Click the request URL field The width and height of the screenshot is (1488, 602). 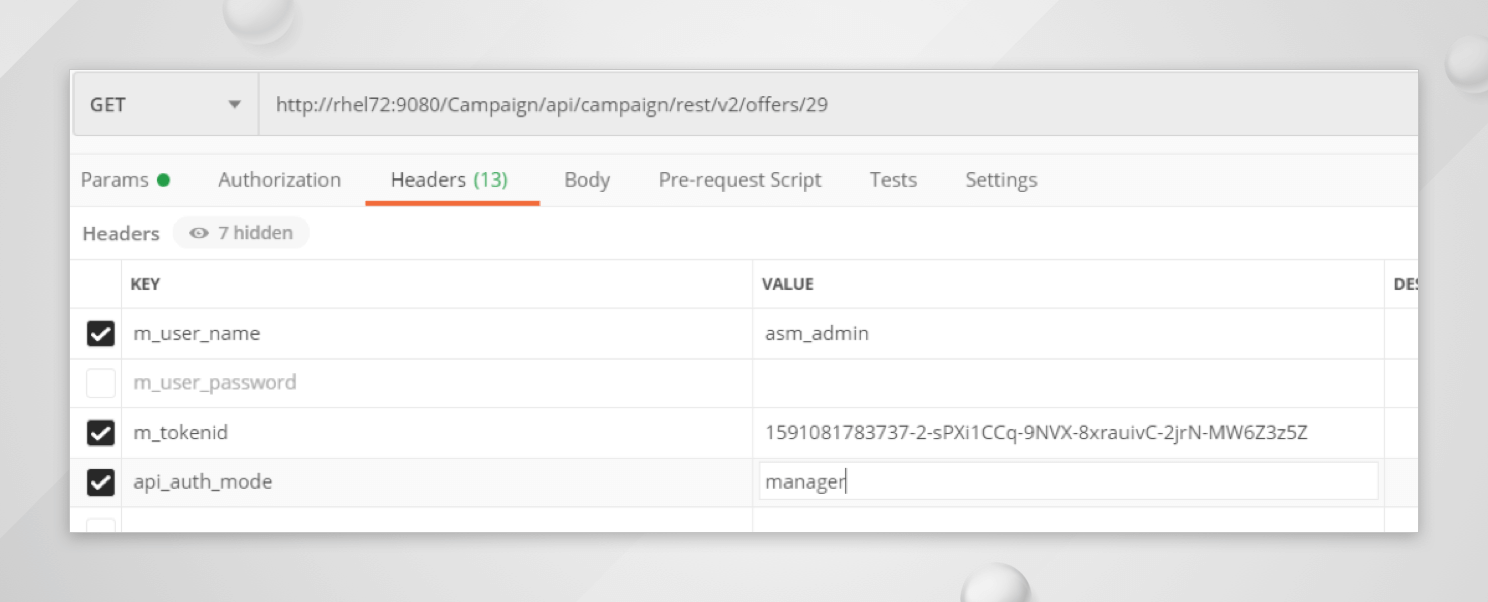coord(600,104)
